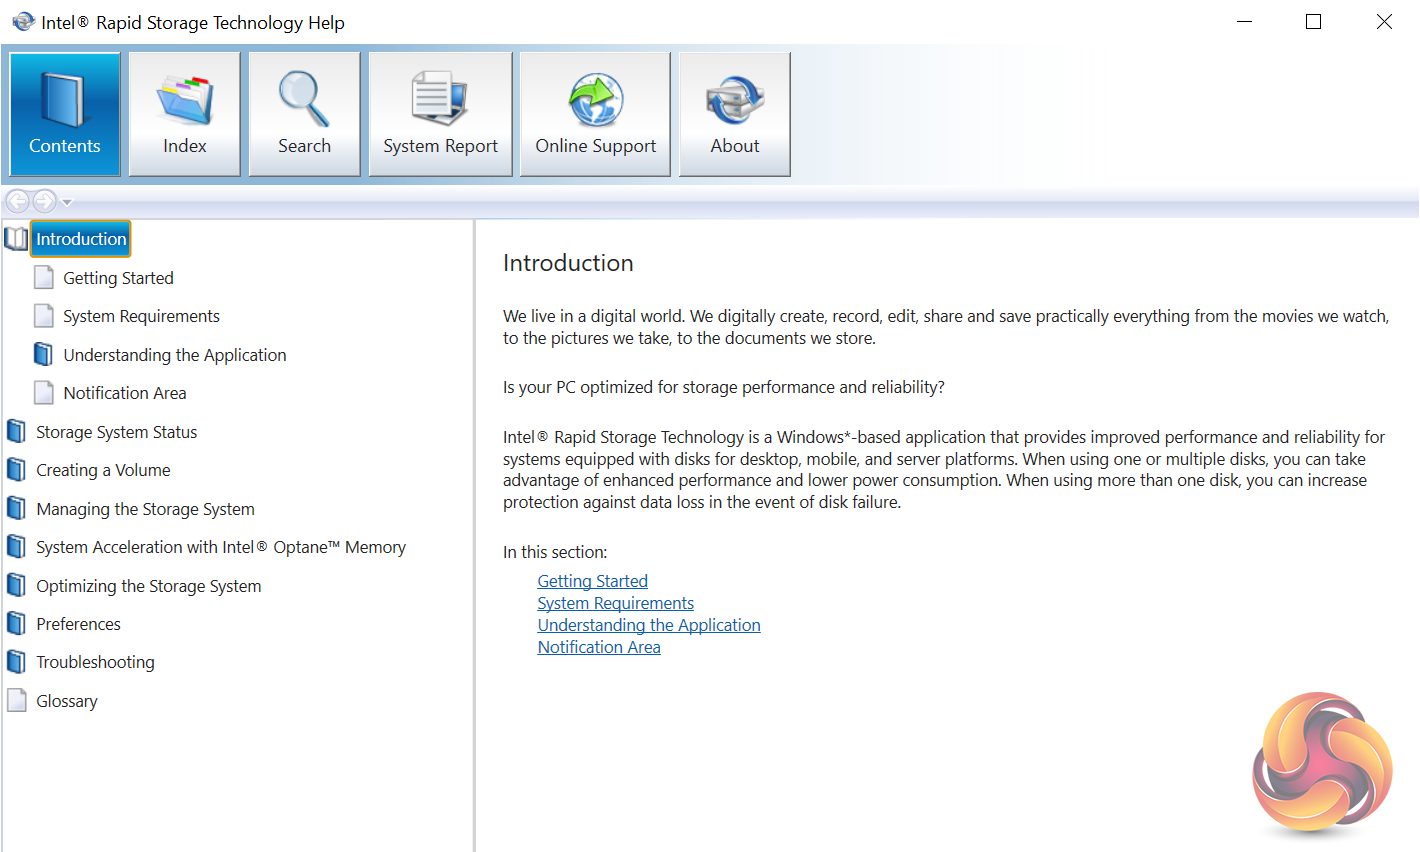1420x852 pixels.
Task: Minimize the Help window
Action: pyautogui.click(x=1245, y=22)
